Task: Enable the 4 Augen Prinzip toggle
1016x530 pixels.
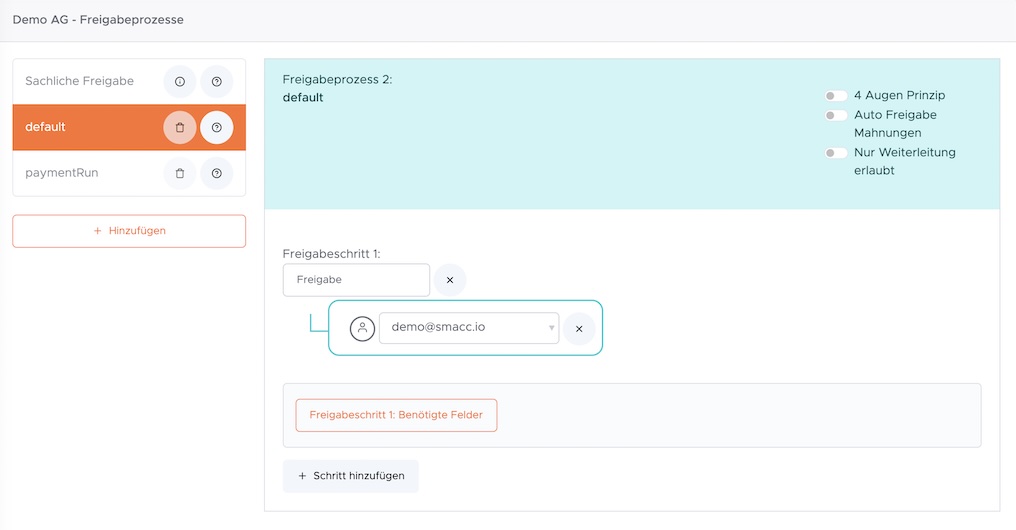Action: tap(835, 96)
